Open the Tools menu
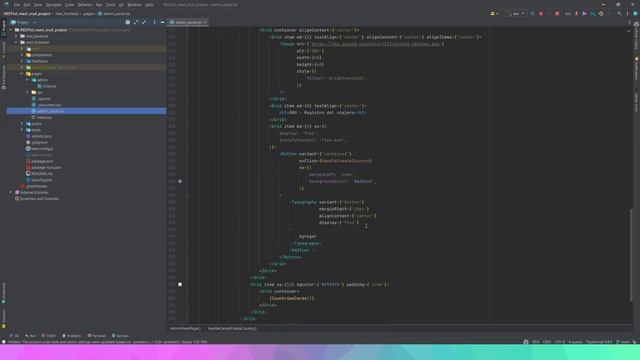The width and height of the screenshot is (640, 360). point(111,4)
